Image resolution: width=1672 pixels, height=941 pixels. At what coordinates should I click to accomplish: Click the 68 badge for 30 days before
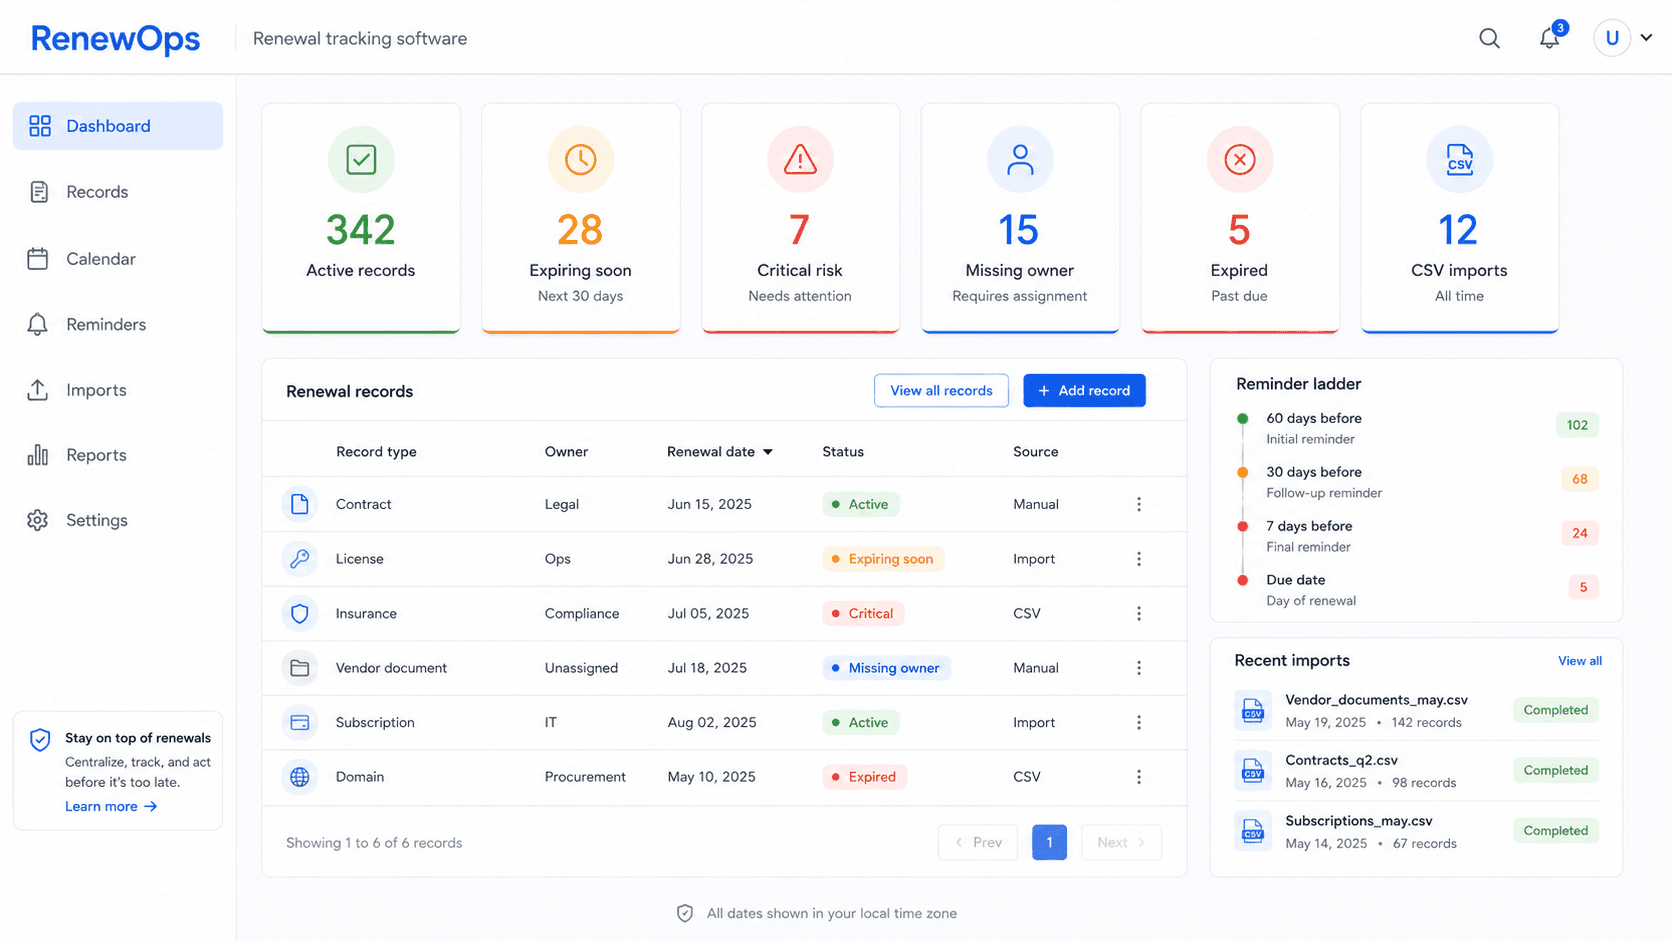click(x=1580, y=479)
